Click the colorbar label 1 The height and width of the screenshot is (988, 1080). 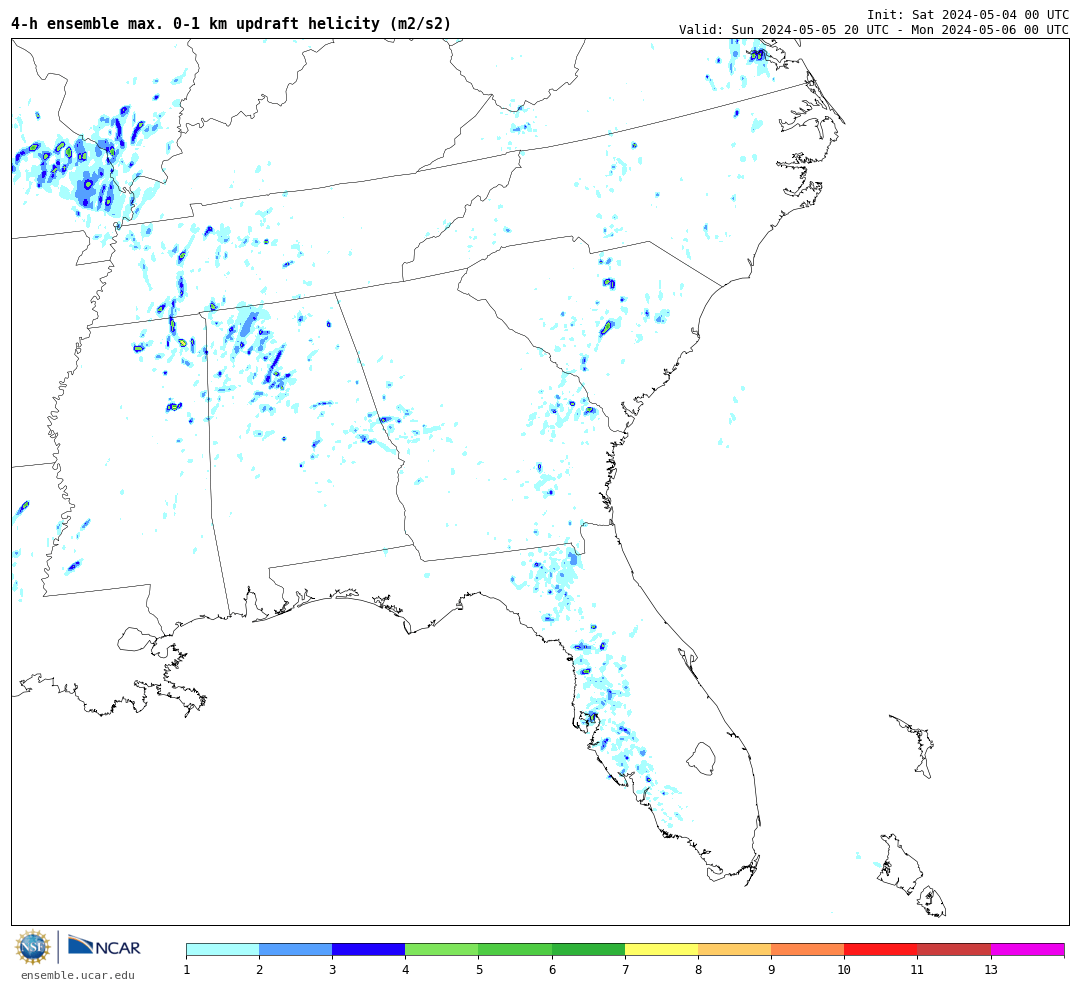(x=187, y=970)
